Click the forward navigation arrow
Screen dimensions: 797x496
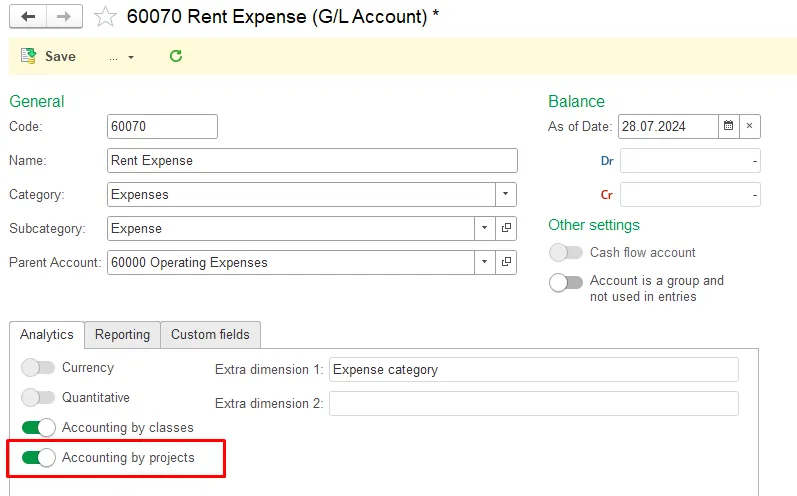64,16
